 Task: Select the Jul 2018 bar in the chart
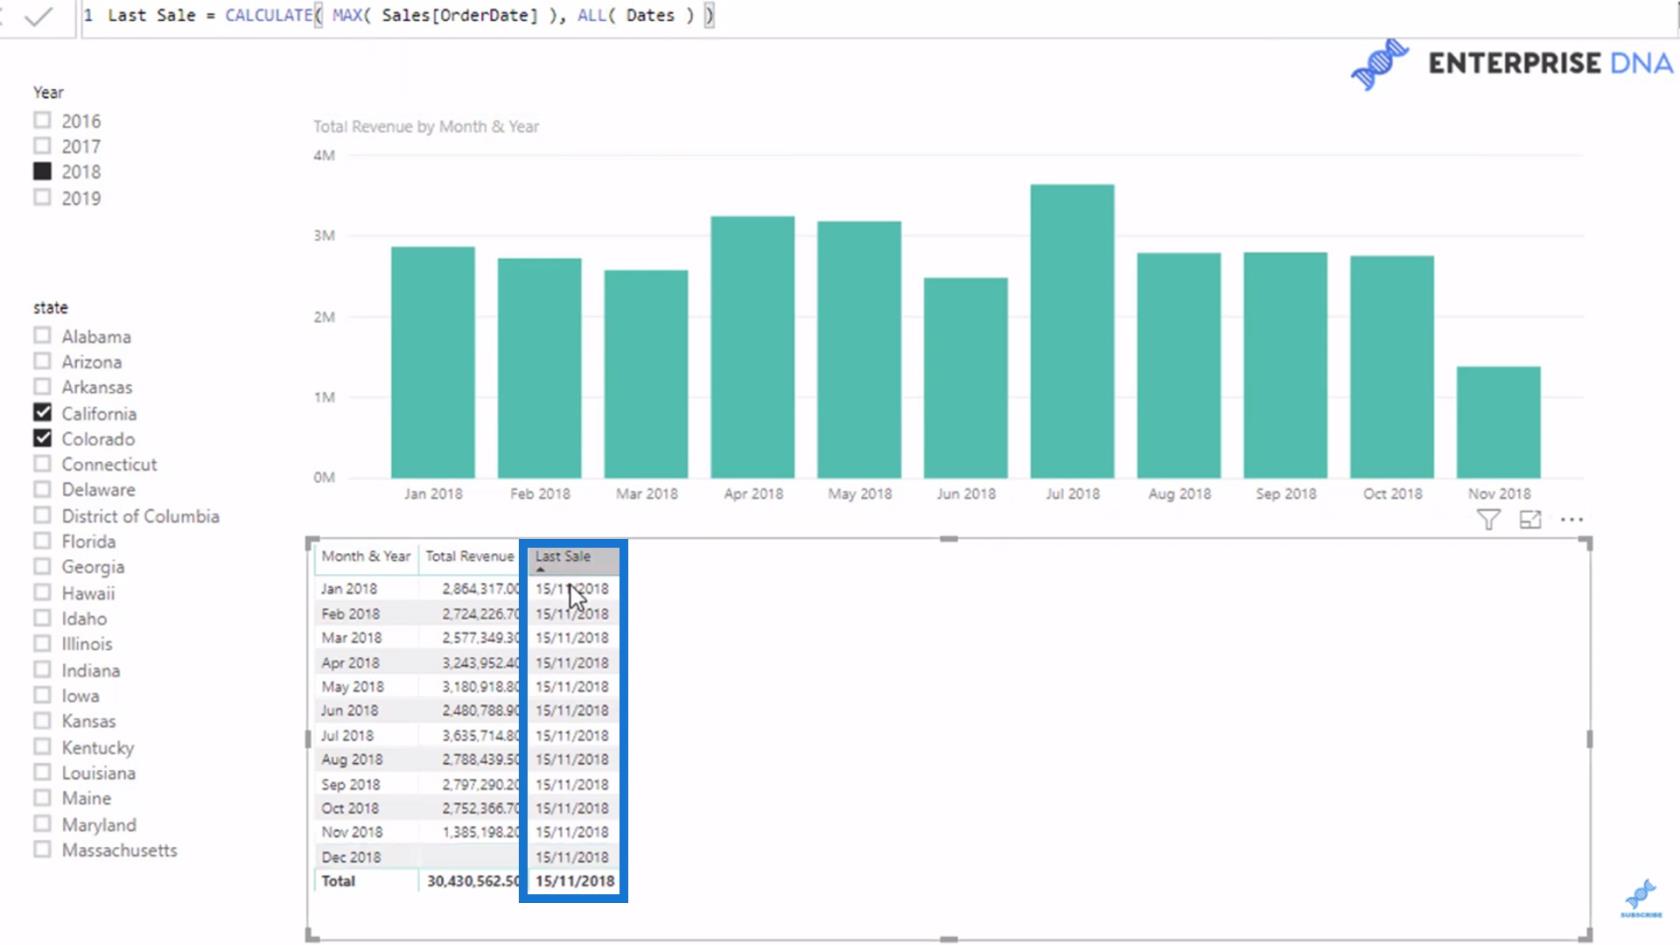pos(1072,331)
